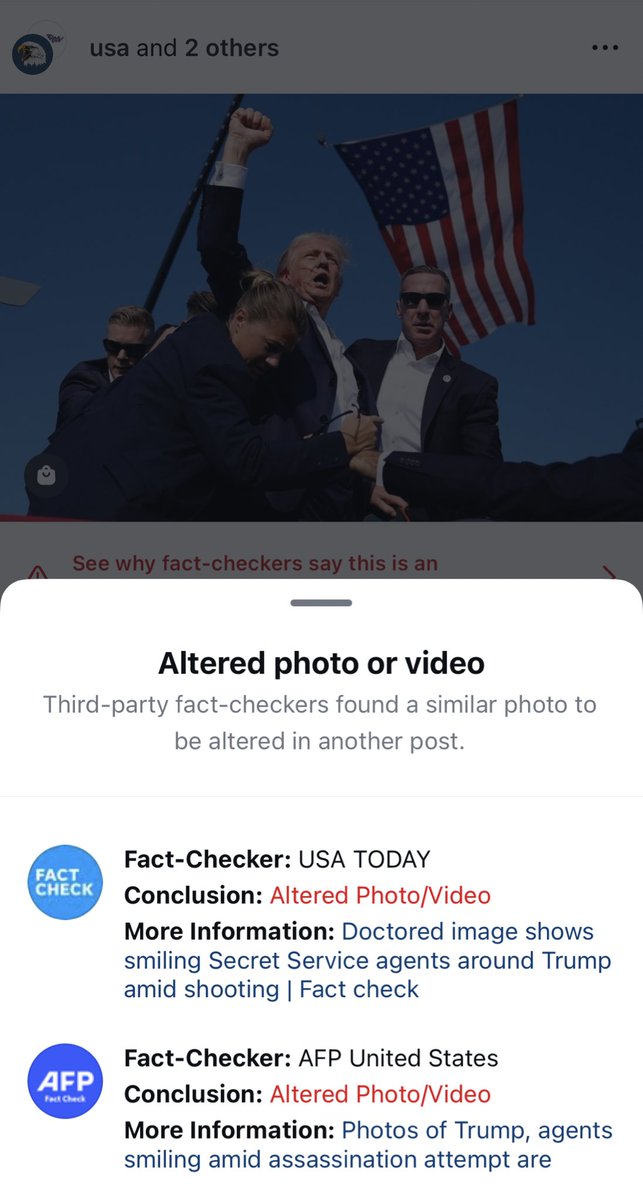Open 'See why fact-checkers say this is an' notice
Viewport: 643px width, 1200px height.
[x=255, y=563]
